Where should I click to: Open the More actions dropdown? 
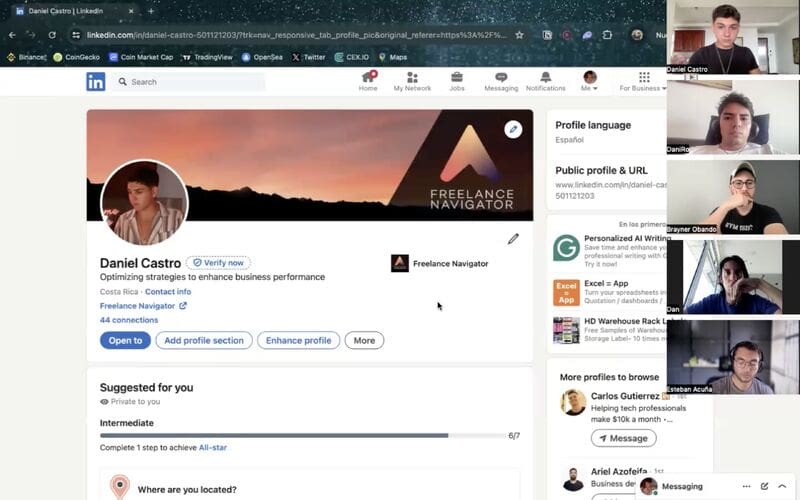pos(364,340)
